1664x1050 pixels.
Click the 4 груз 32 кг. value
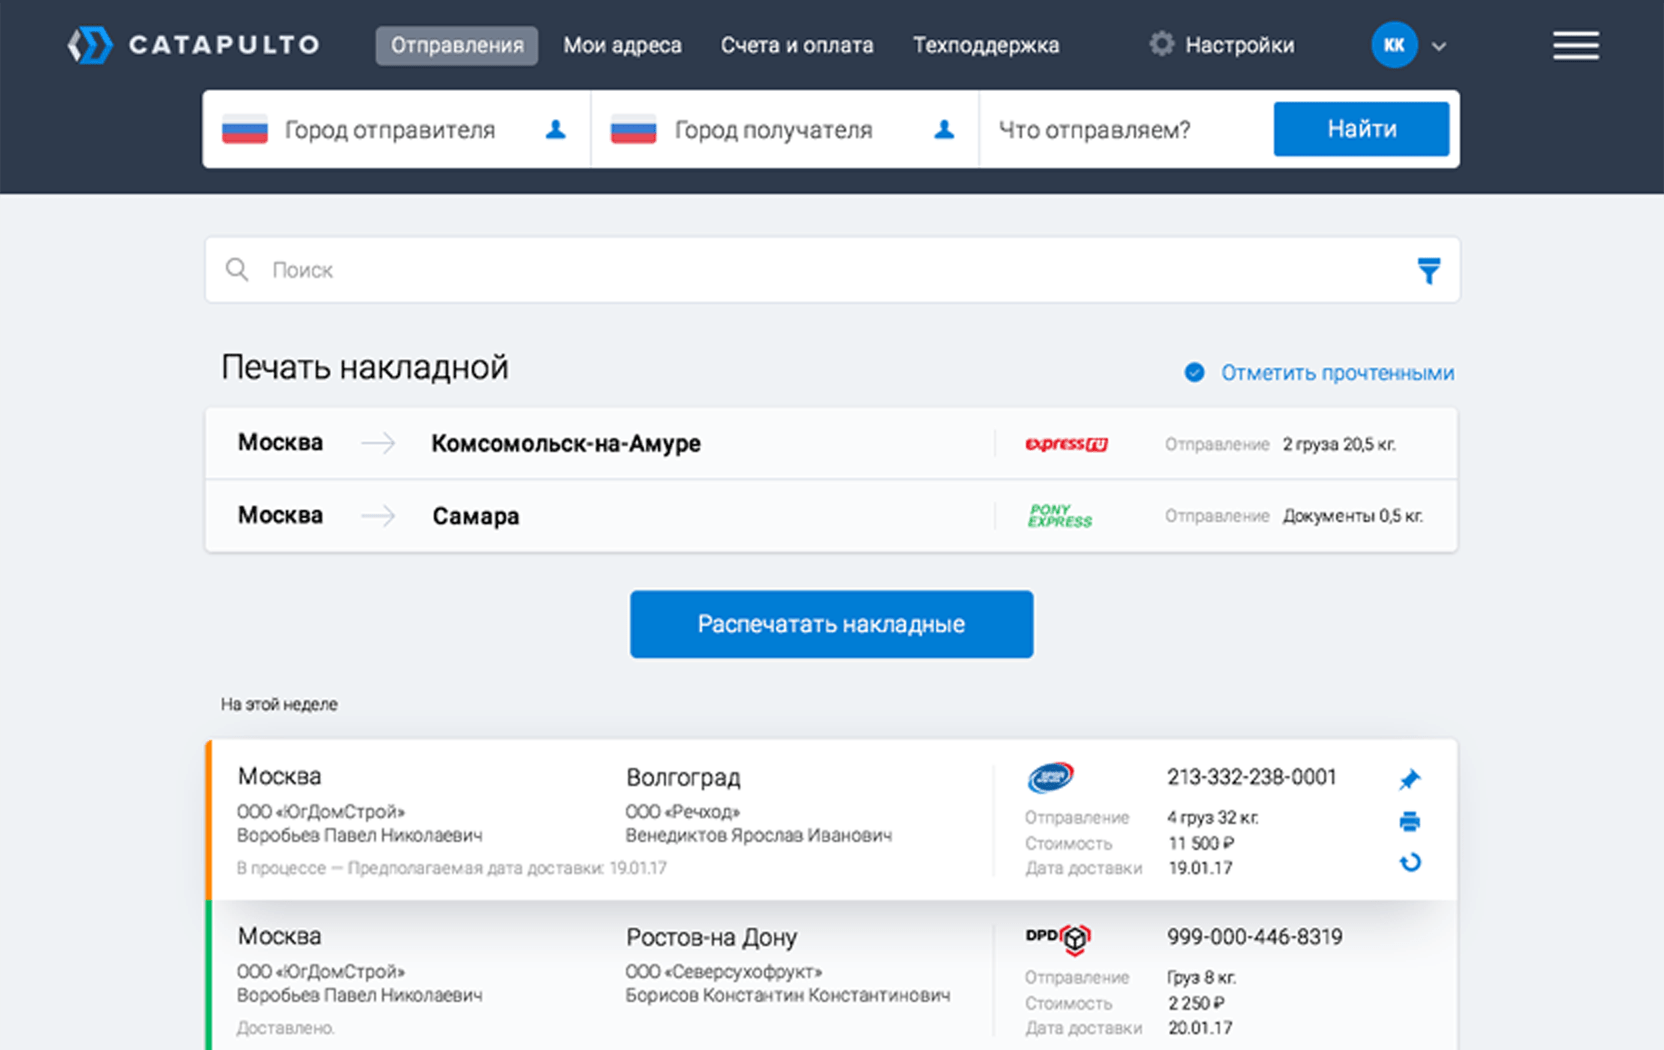[x=1213, y=817]
